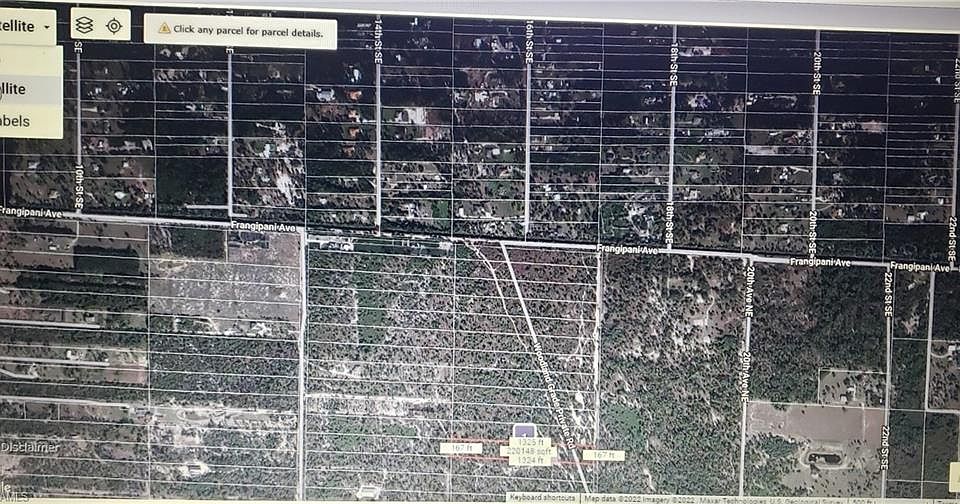
Task: Click the locate-me crosshair icon
Action: (x=114, y=26)
